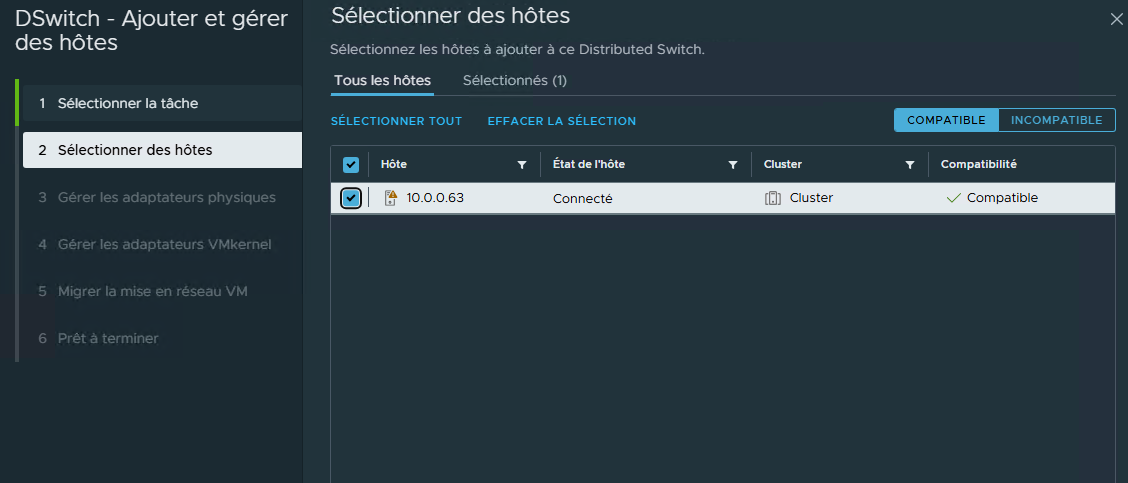Click the Cluster icon in the row
The height and width of the screenshot is (483, 1128).
point(772,198)
